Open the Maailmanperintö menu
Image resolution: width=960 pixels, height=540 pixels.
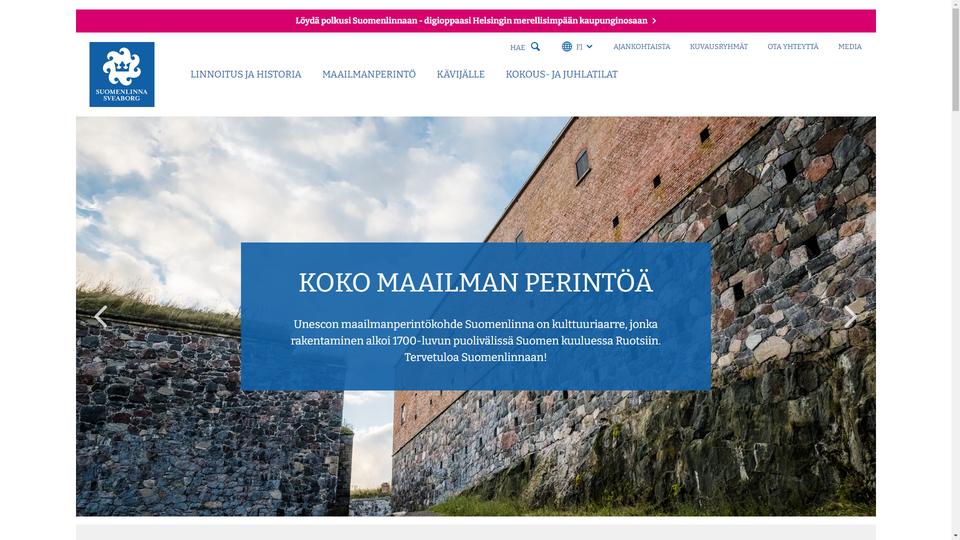(369, 75)
